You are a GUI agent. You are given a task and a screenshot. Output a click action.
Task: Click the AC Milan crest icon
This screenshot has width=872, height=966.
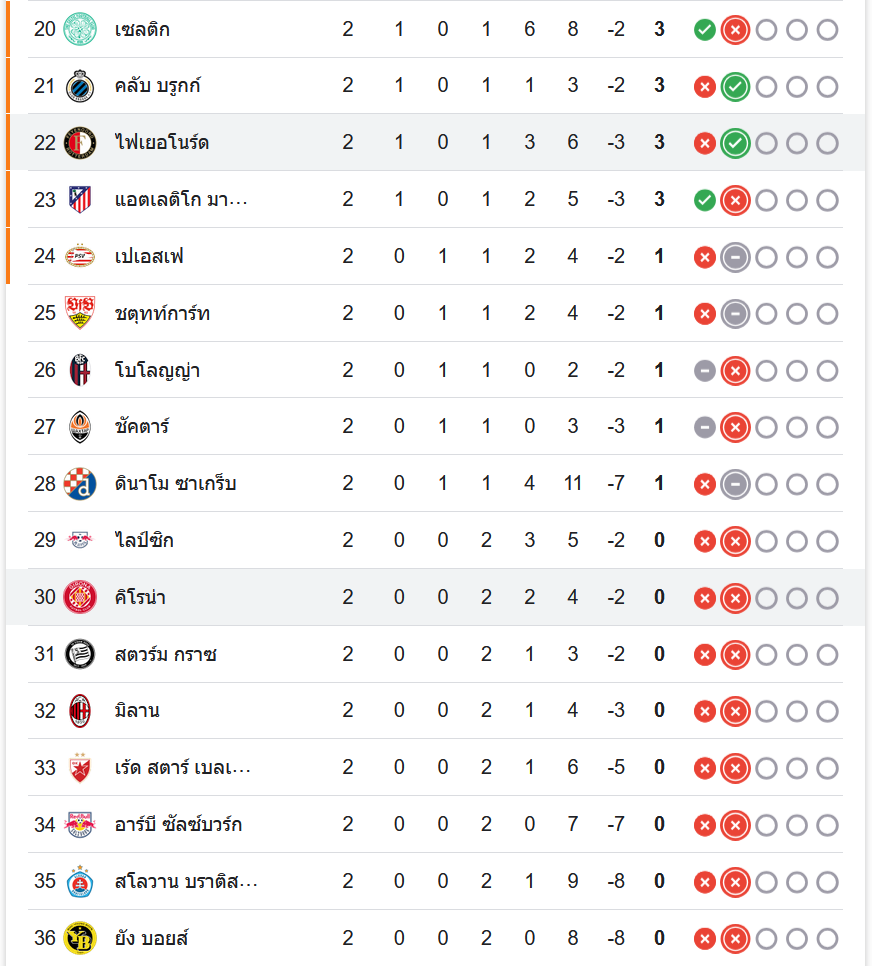tap(79, 711)
